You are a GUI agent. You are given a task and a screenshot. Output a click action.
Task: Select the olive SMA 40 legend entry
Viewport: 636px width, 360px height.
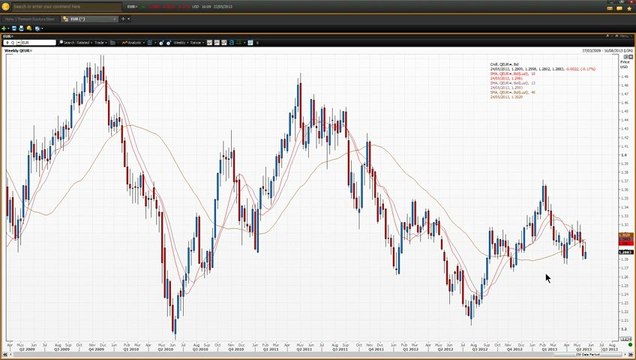pyautogui.click(x=513, y=92)
